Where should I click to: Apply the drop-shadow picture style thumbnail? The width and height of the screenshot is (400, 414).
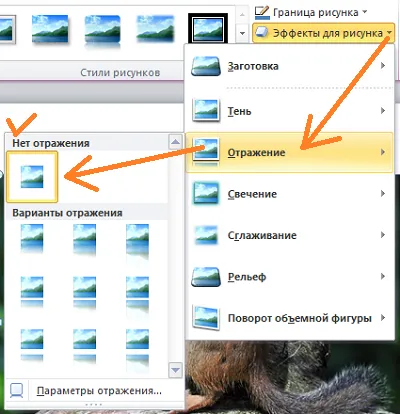50,29
